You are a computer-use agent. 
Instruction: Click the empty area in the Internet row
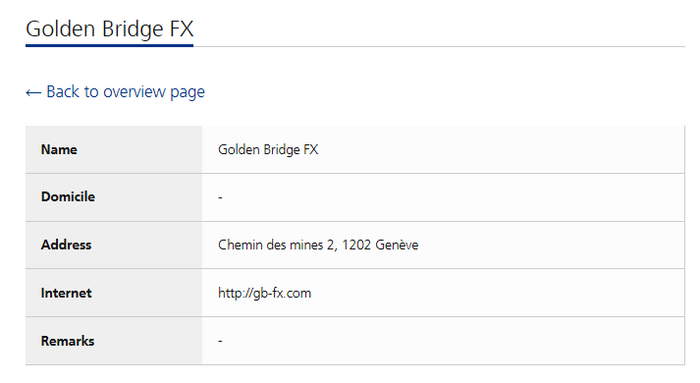[x=497, y=293]
